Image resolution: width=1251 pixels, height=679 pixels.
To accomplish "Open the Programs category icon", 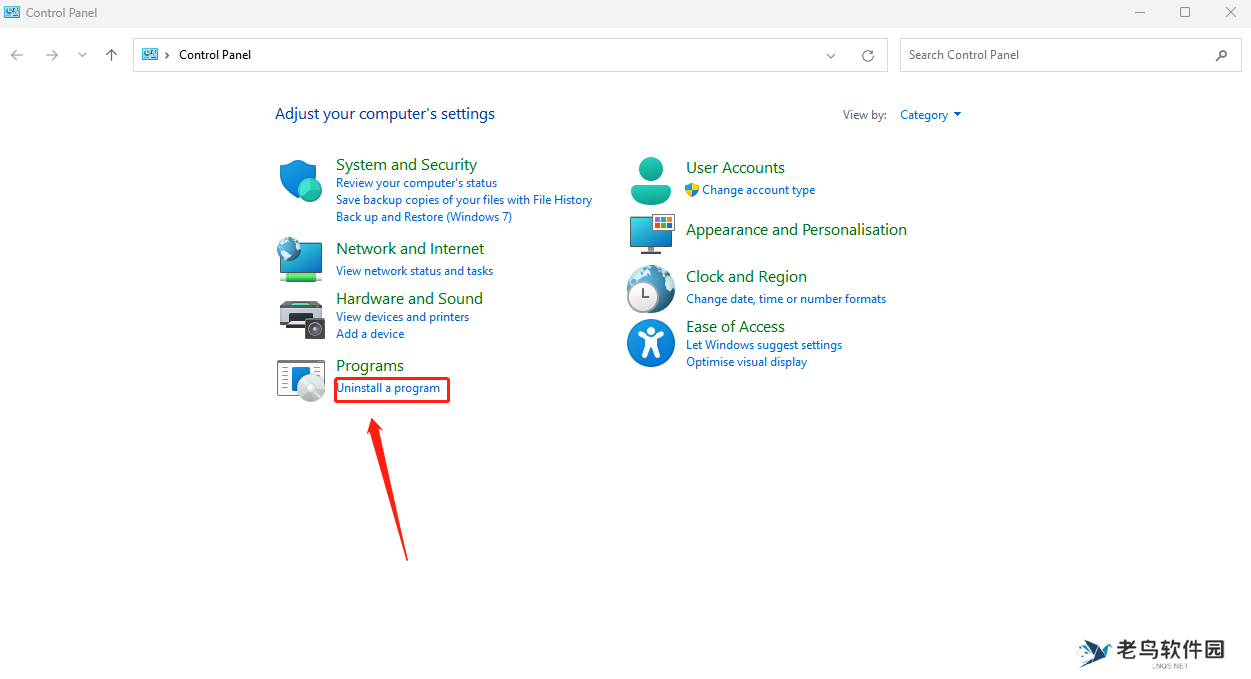I will (x=300, y=380).
